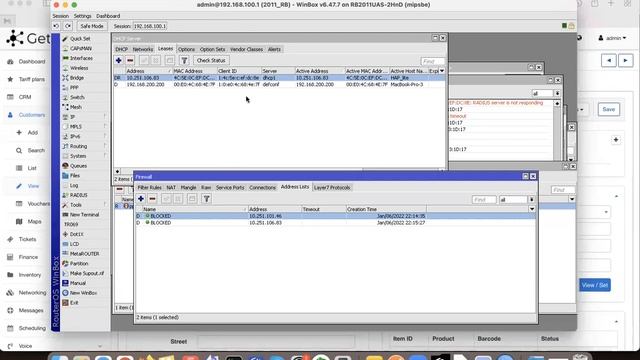Click Save button in web page
This screenshot has height=360, width=640.
[x=609, y=109]
